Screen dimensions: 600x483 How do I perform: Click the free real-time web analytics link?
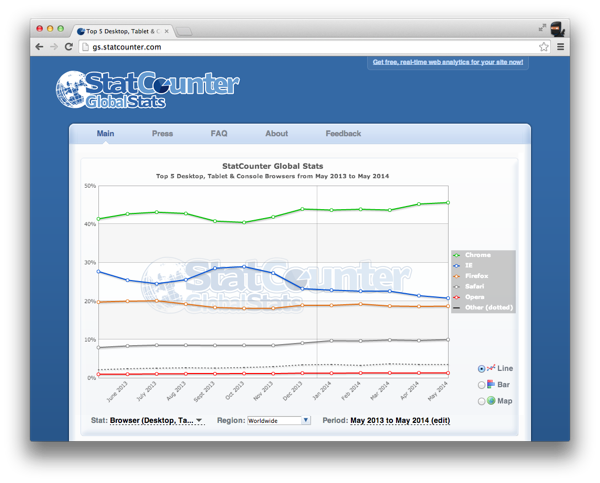pyautogui.click(x=448, y=62)
